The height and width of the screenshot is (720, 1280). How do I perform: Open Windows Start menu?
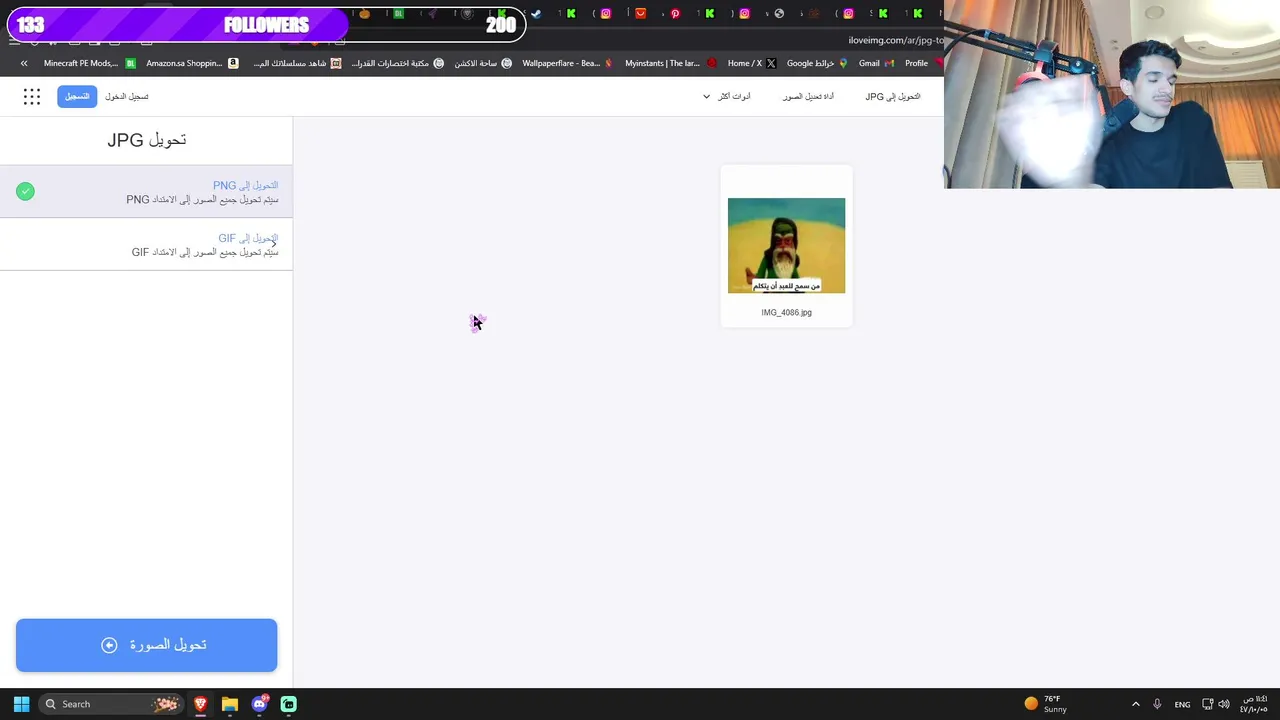(21, 704)
